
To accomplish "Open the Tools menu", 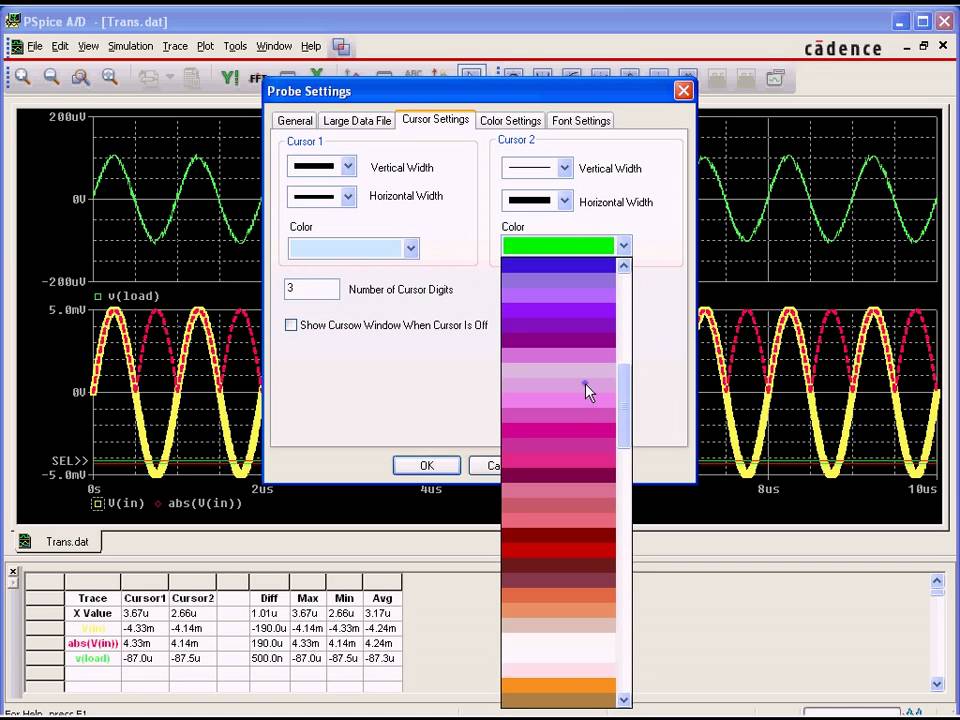I will [235, 47].
